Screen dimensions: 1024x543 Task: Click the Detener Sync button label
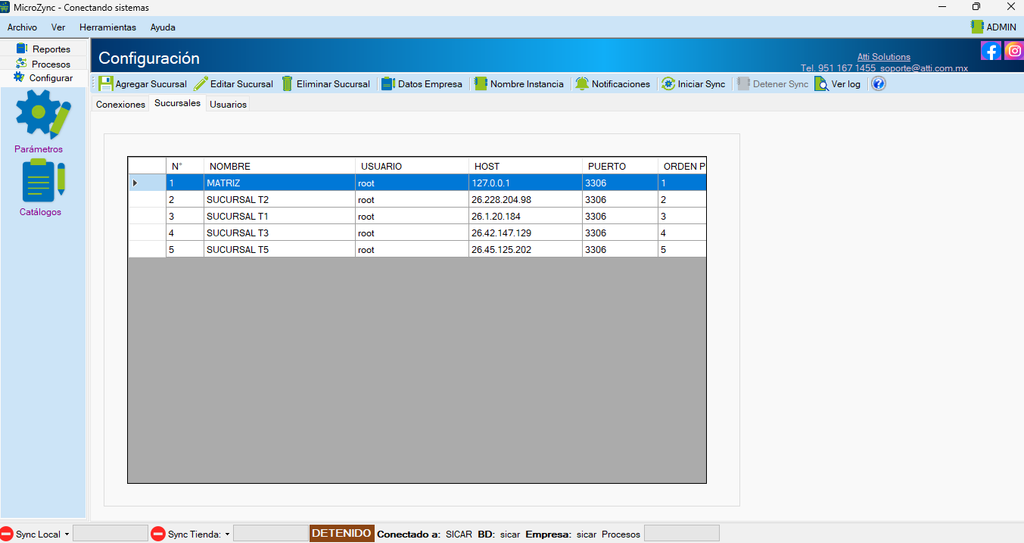(780, 84)
